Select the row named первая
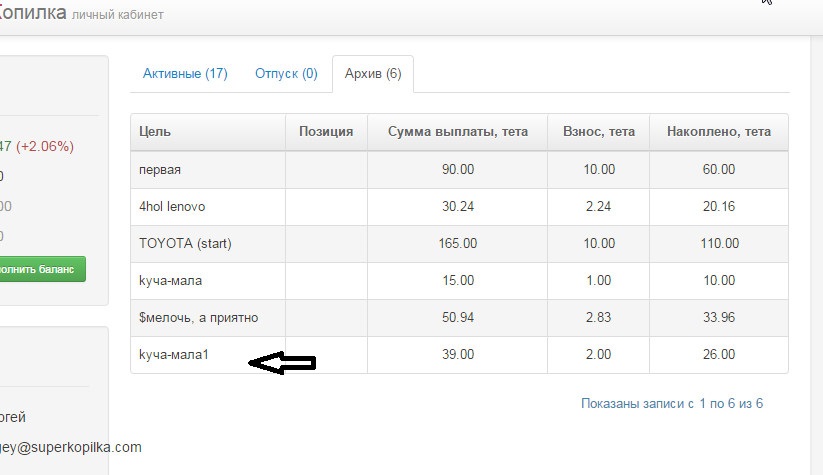 (x=459, y=170)
